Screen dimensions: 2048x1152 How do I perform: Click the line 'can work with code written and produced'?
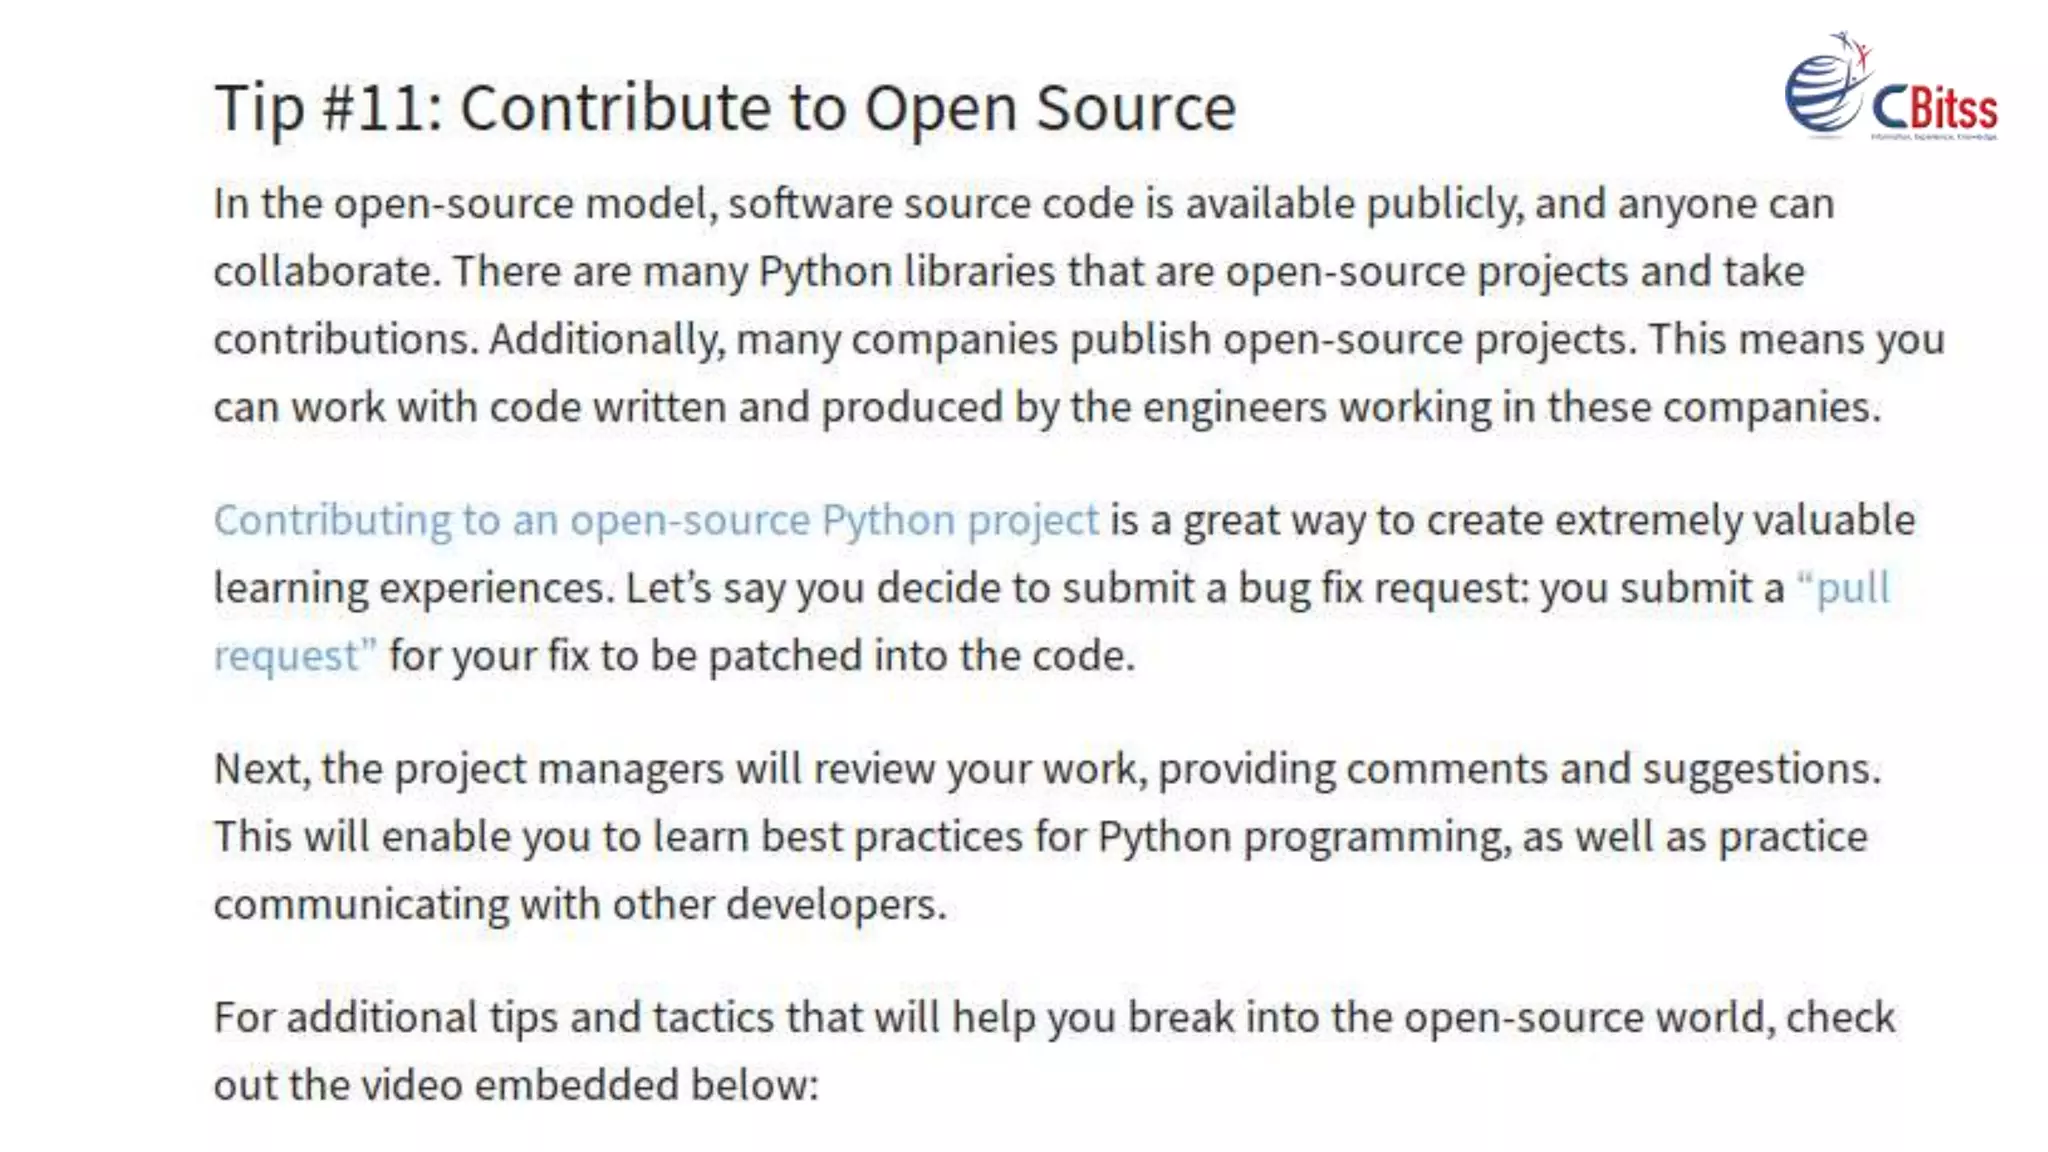1047,407
